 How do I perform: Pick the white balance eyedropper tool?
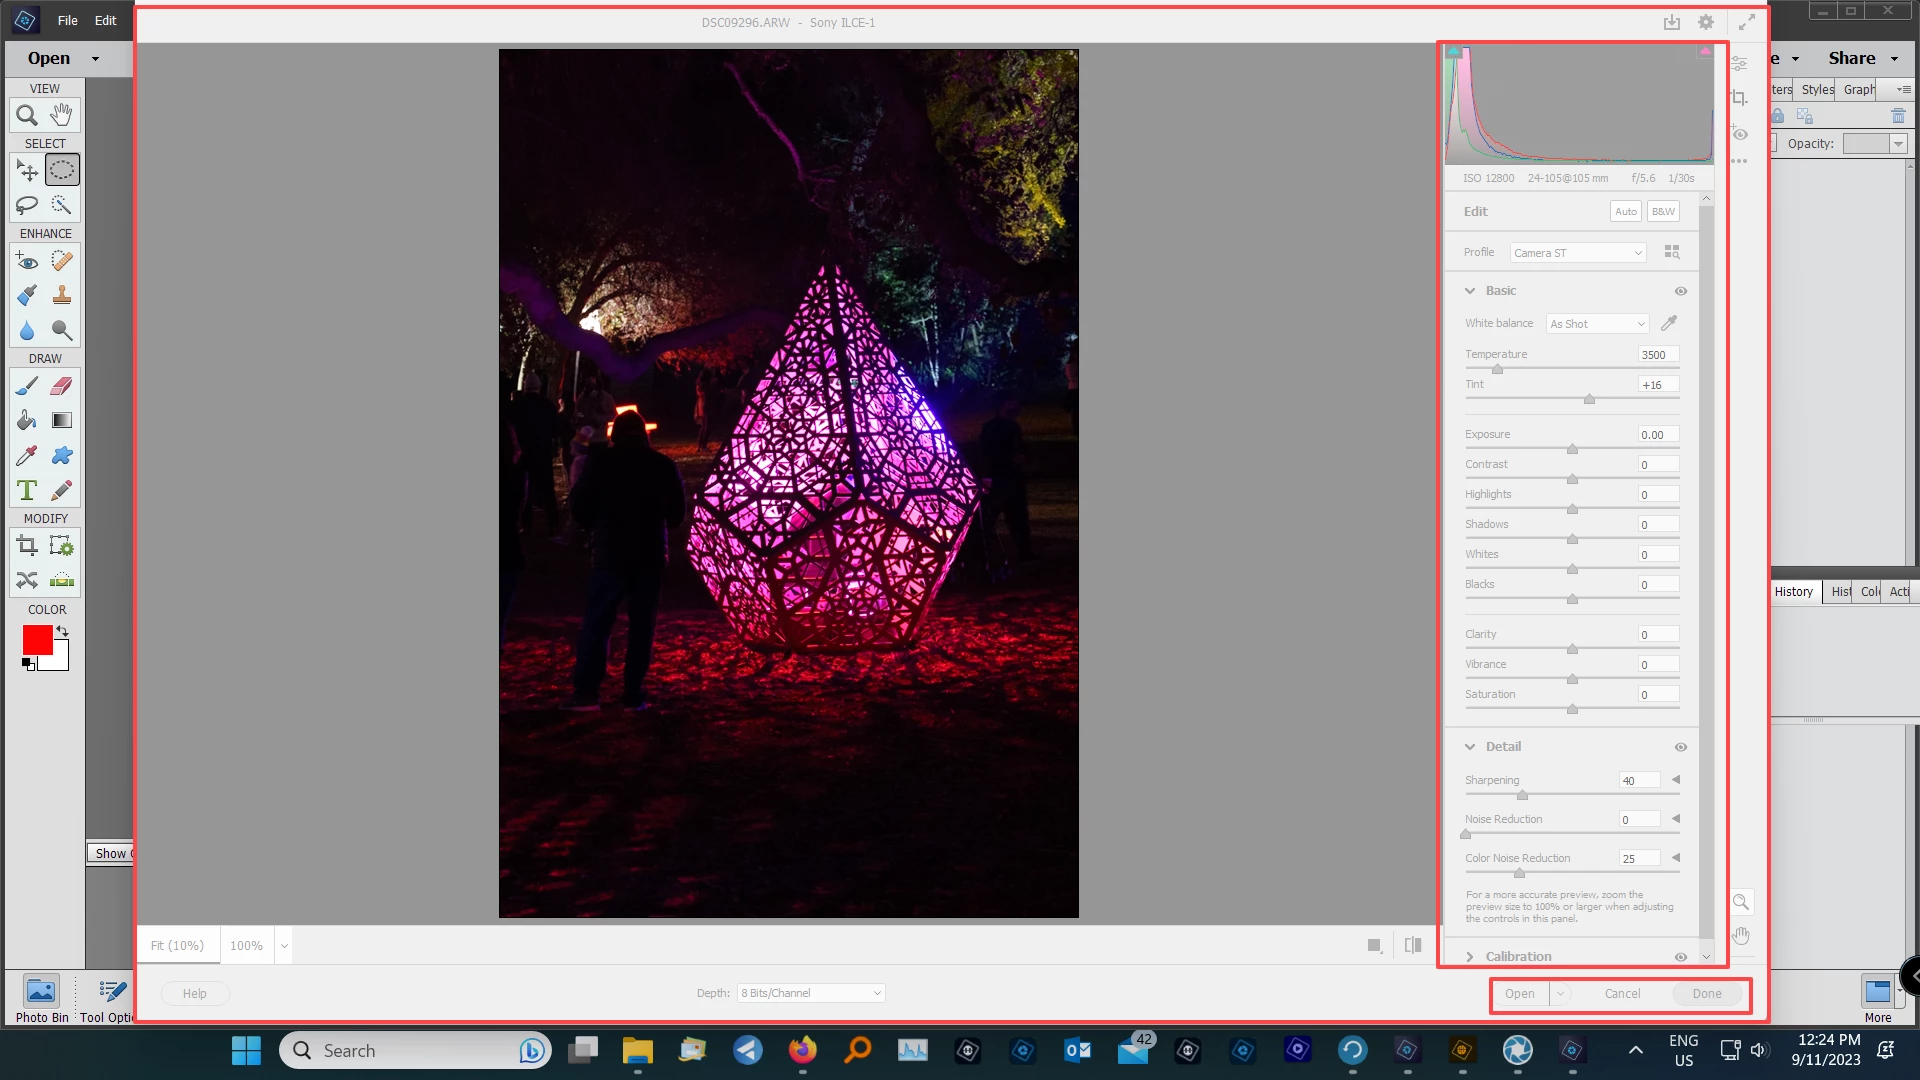point(1668,323)
